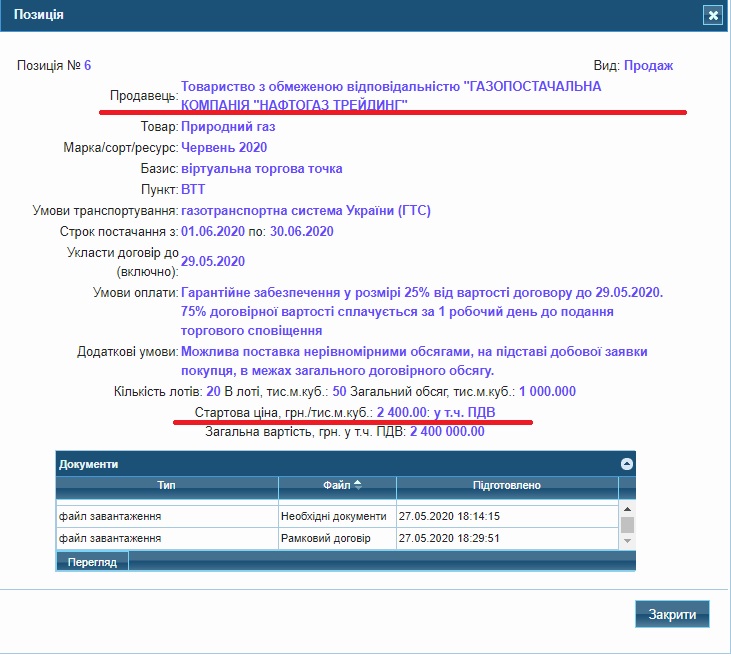Viewport: 731px width, 657px height.
Task: Click the position number 6
Action: (x=88, y=66)
